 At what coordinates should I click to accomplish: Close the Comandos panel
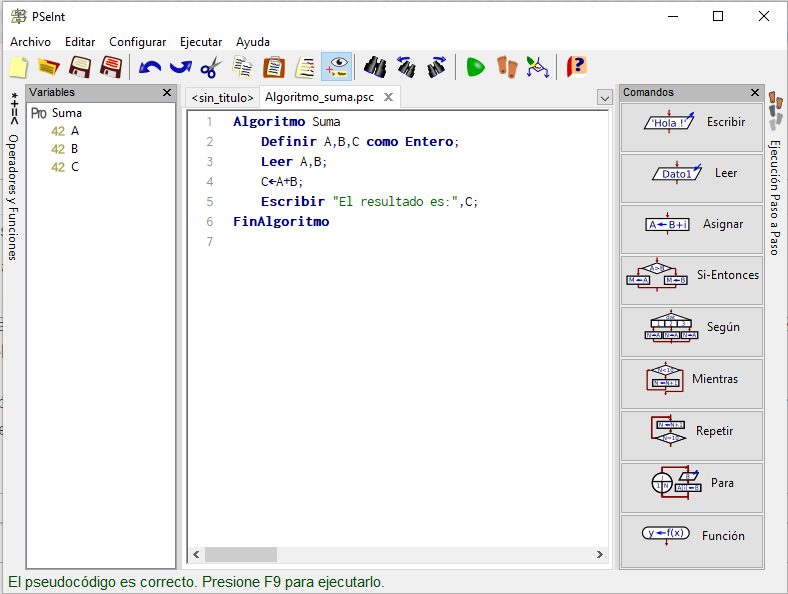pos(755,92)
